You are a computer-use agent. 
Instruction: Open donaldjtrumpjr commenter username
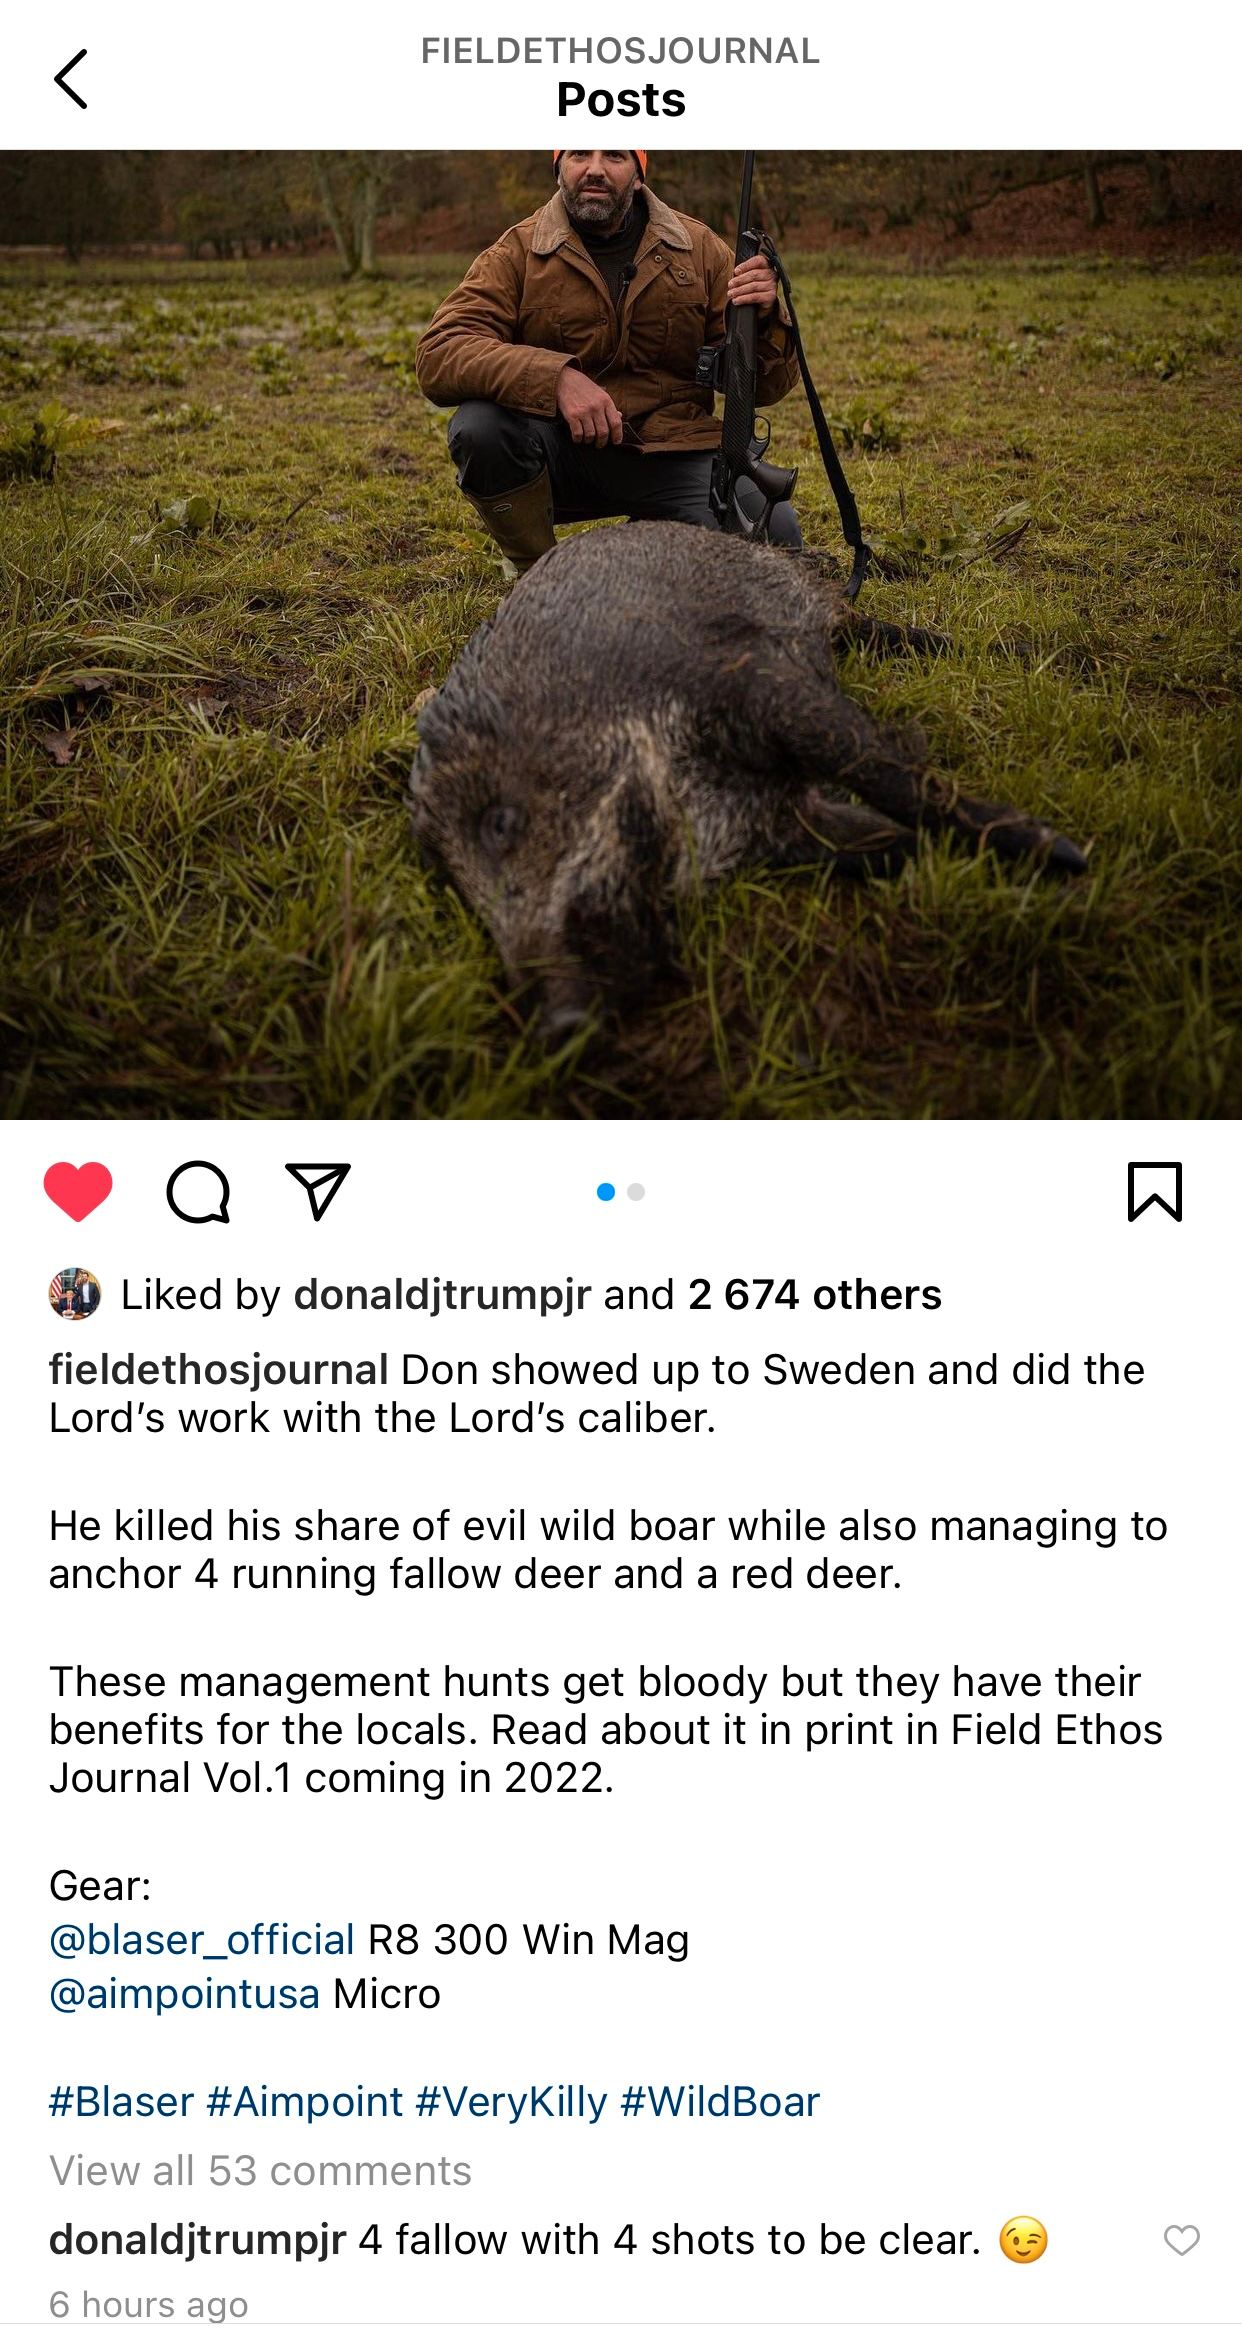coord(198,2240)
